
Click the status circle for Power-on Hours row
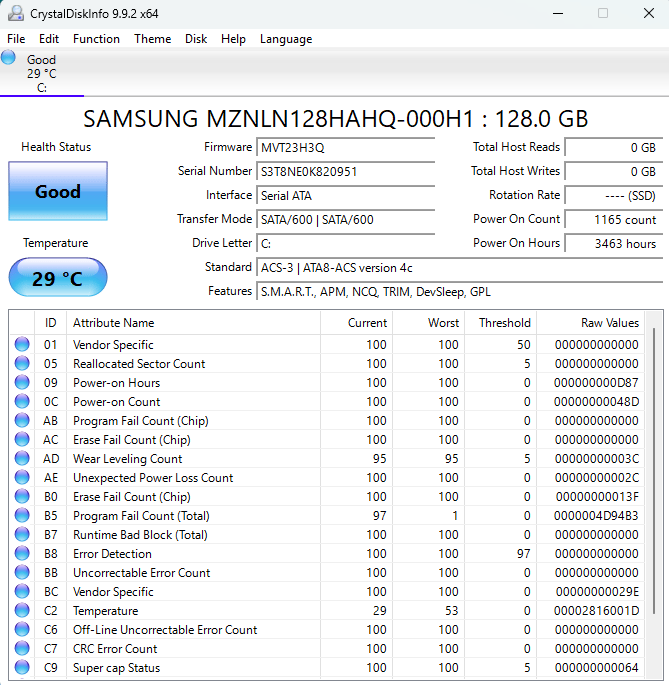[22, 382]
